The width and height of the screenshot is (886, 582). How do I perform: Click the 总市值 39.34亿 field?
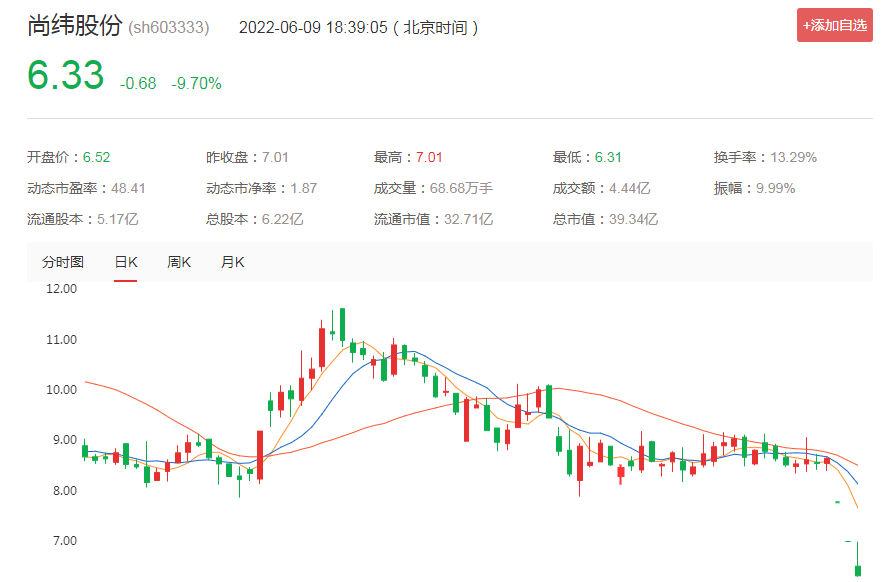pyautogui.click(x=605, y=219)
